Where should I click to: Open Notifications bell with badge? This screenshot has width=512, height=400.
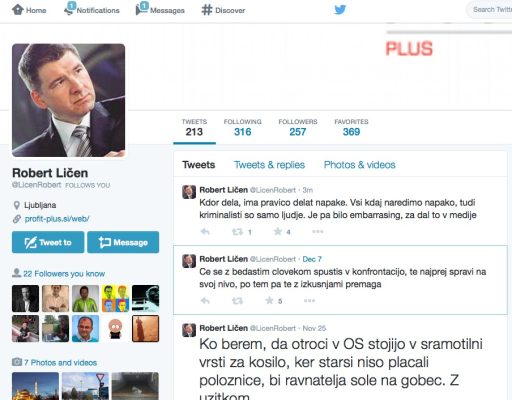click(70, 9)
